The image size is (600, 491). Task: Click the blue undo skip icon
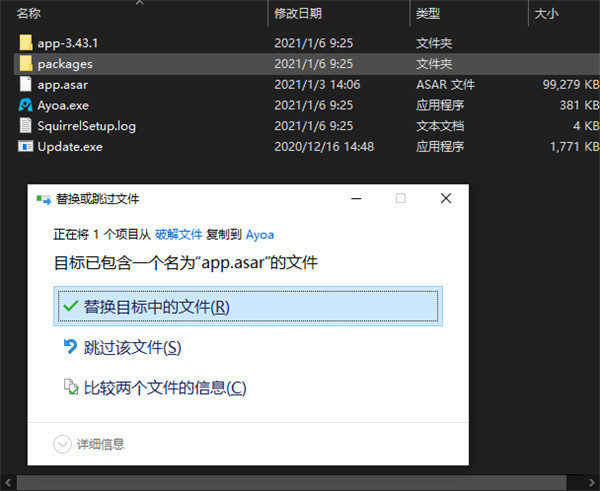(70, 347)
